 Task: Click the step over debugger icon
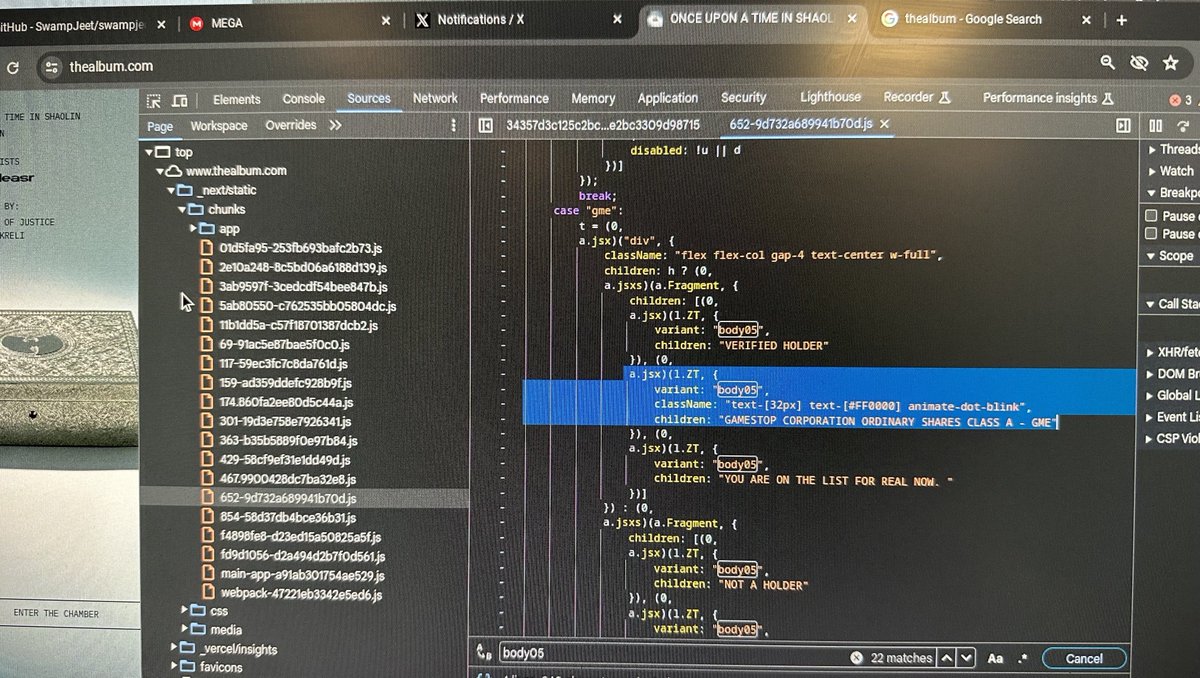click(1182, 125)
